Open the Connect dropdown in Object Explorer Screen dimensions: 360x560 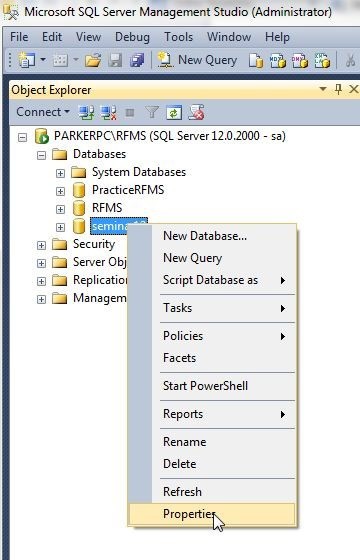pyautogui.click(x=43, y=112)
